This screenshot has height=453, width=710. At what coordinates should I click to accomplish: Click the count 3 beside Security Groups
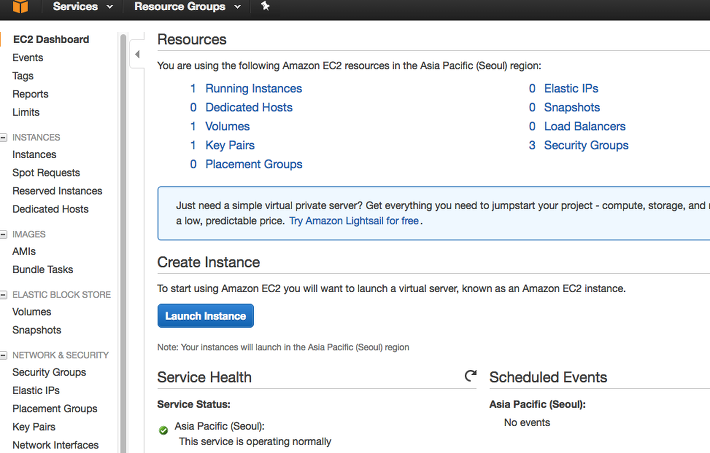pos(532,145)
